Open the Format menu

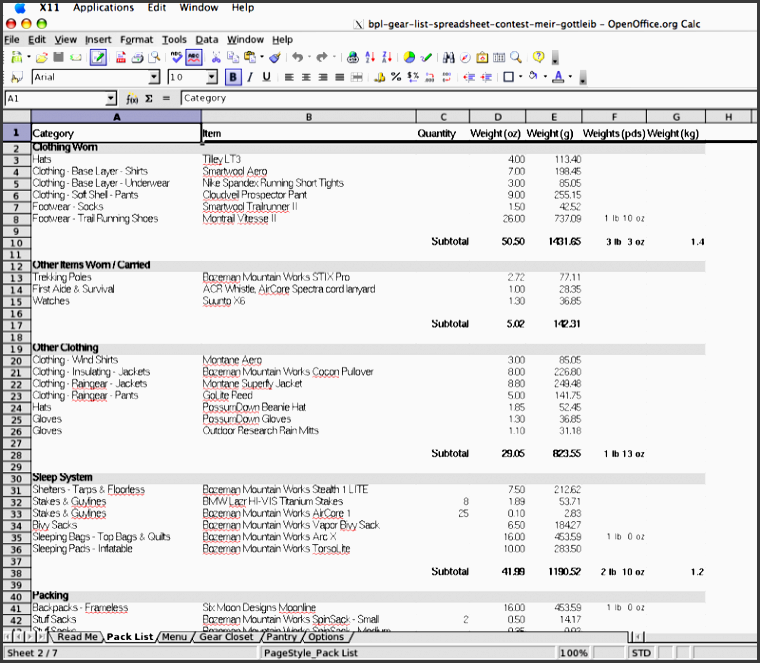pos(136,40)
